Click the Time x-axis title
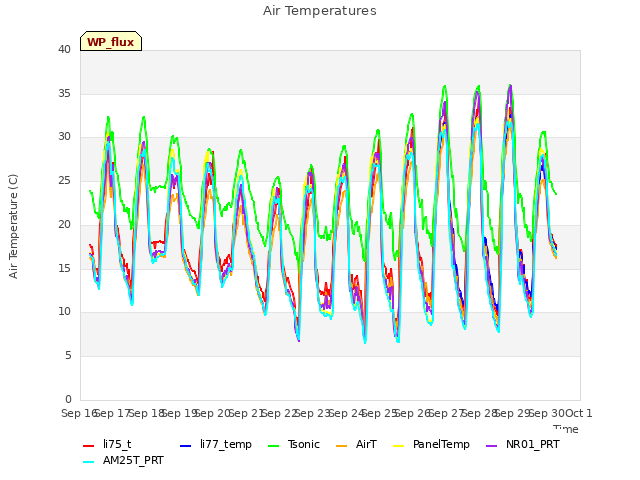 pos(566,429)
